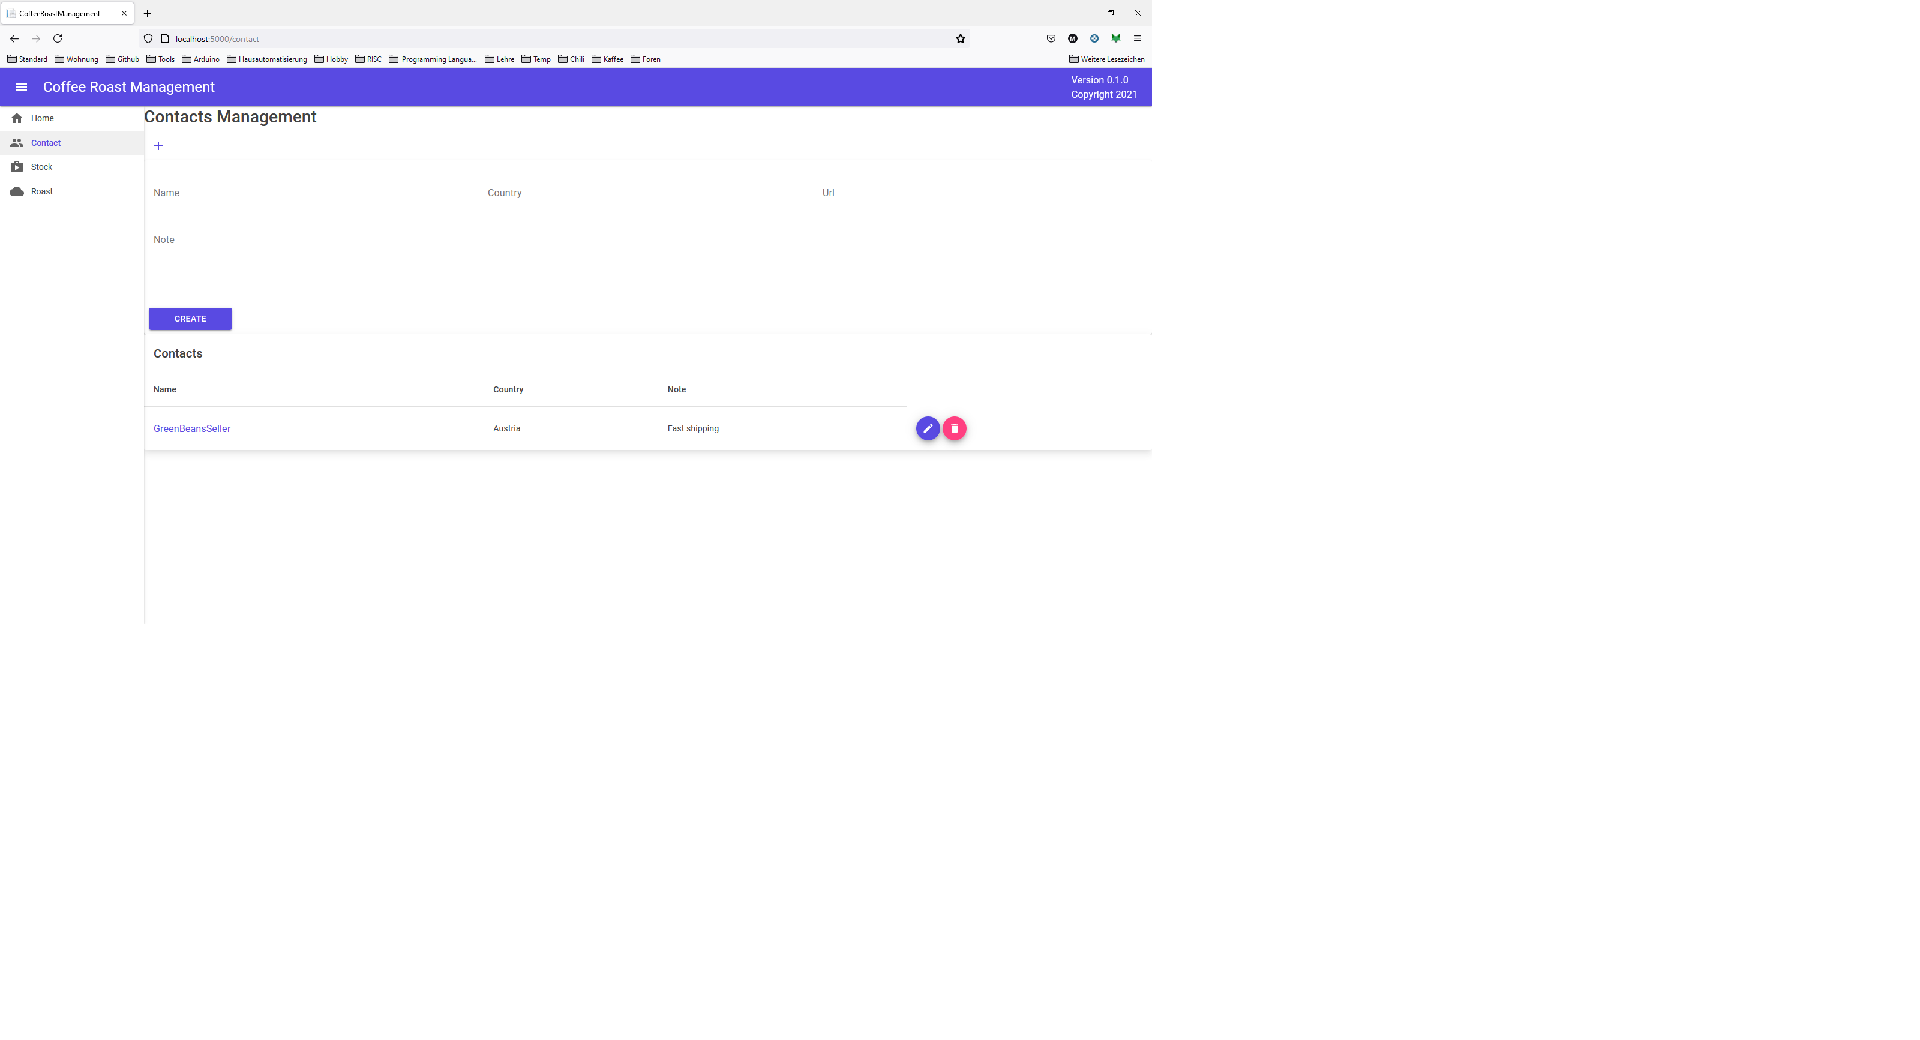The width and height of the screenshot is (1920, 1040).
Task: Open the Tools bookmarks folder
Action: [160, 59]
